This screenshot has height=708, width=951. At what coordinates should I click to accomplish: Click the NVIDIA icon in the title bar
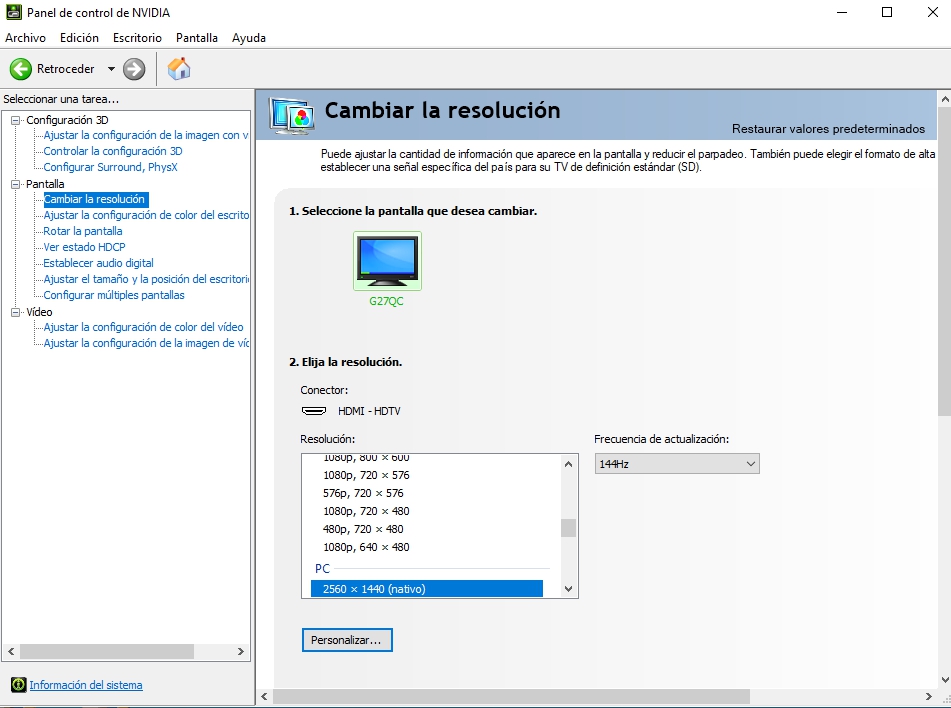pos(13,12)
